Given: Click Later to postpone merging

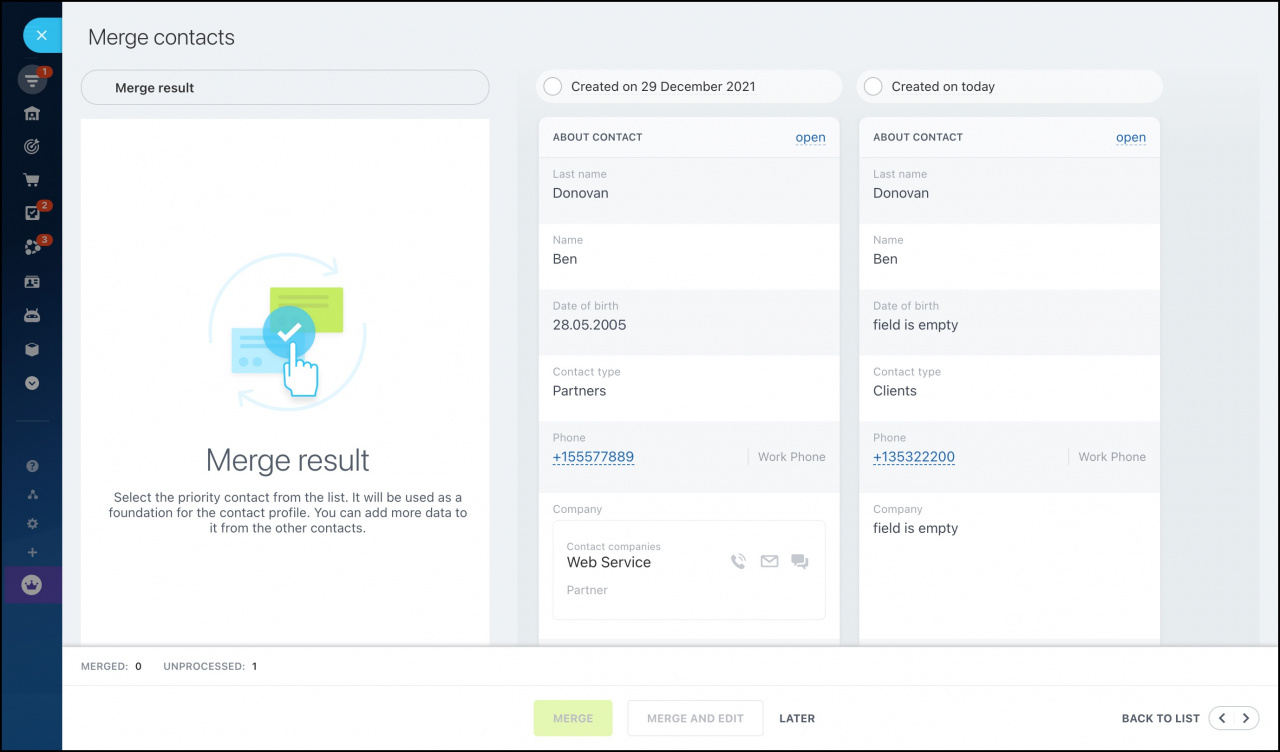Looking at the screenshot, I should coord(797,718).
